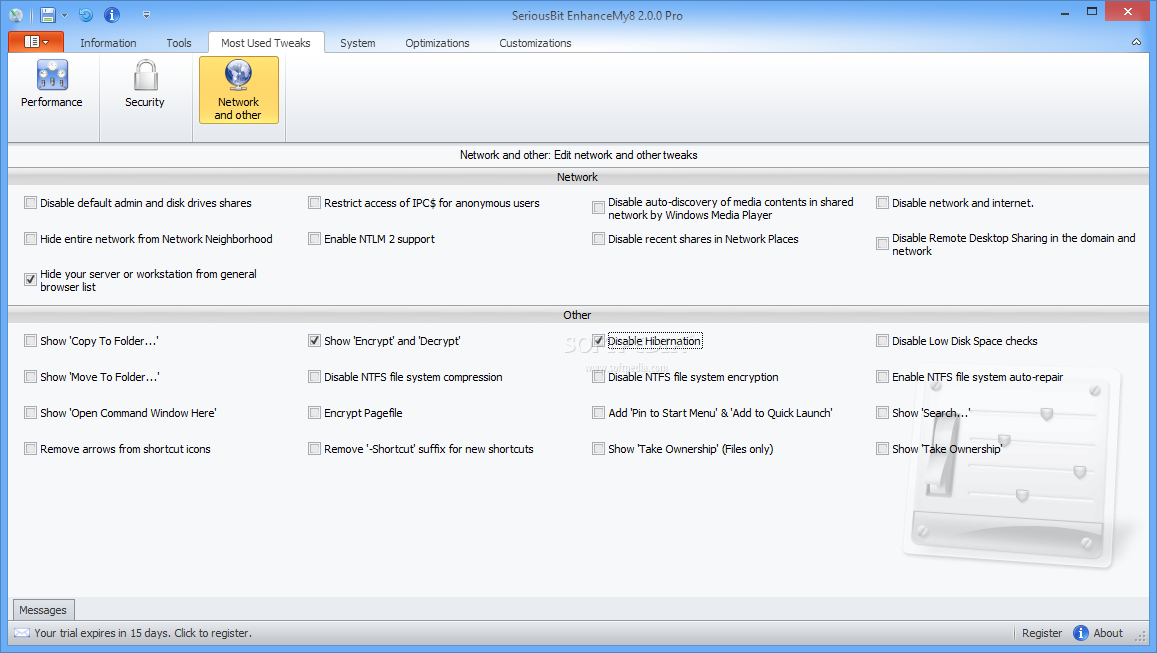The width and height of the screenshot is (1157, 653).
Task: Open the save button dropdown arrow
Action: coord(64,15)
